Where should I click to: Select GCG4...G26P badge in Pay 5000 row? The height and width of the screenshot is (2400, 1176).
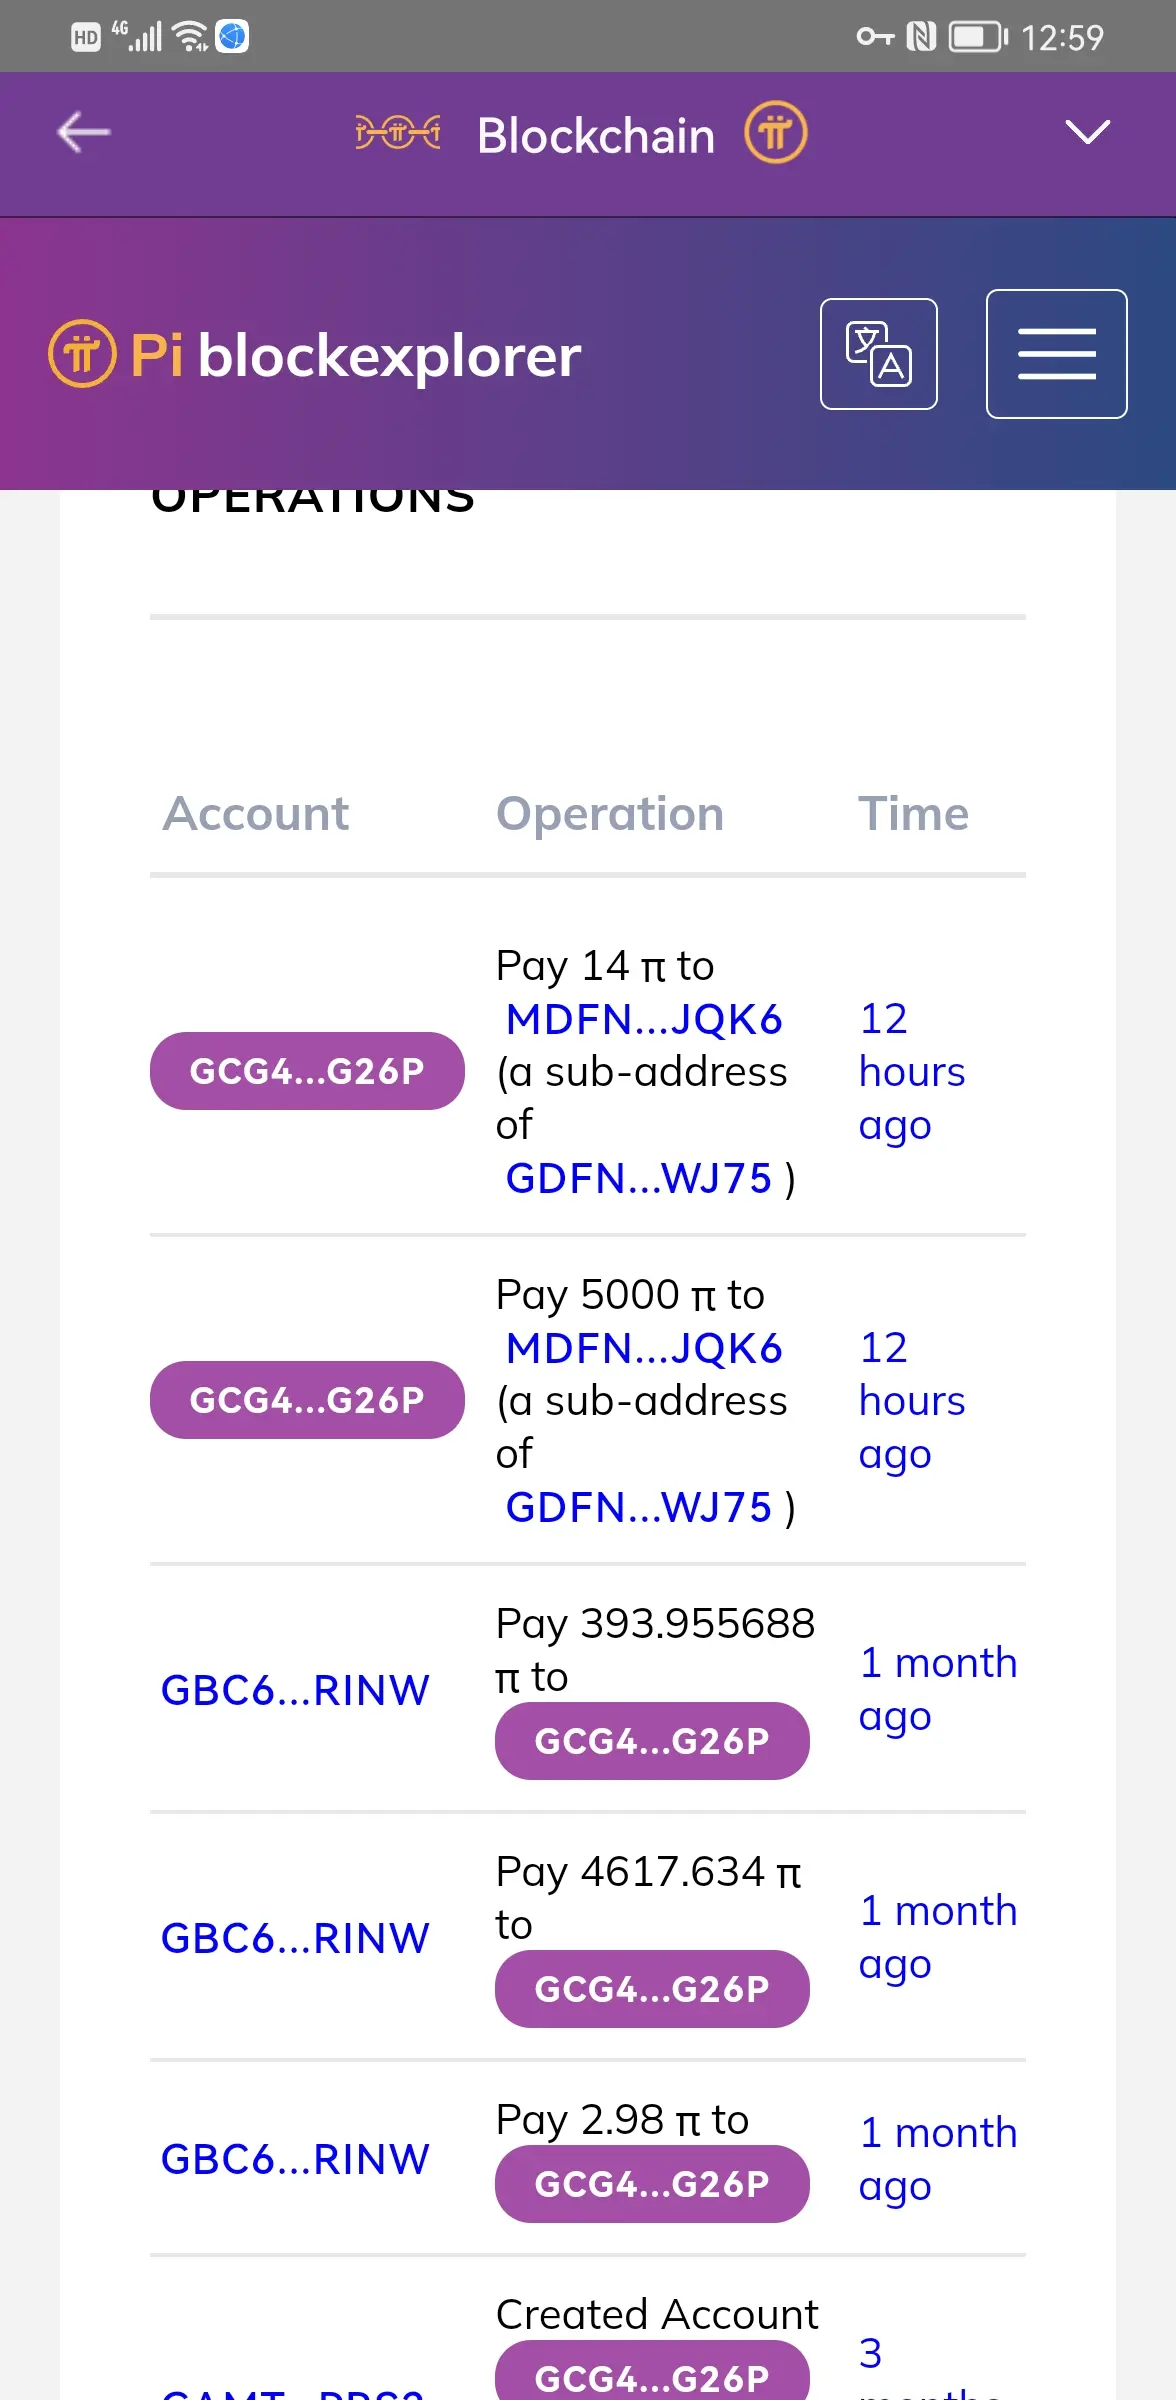(x=307, y=1400)
